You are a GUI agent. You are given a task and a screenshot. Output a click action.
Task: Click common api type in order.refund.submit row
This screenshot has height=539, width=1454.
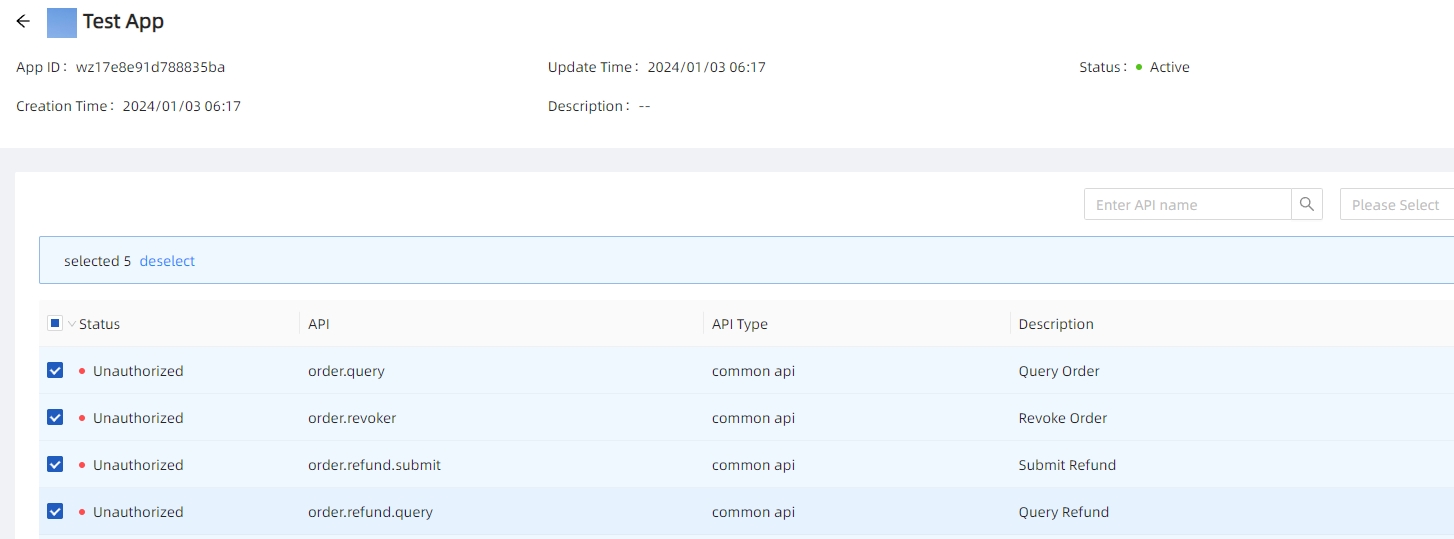[753, 465]
